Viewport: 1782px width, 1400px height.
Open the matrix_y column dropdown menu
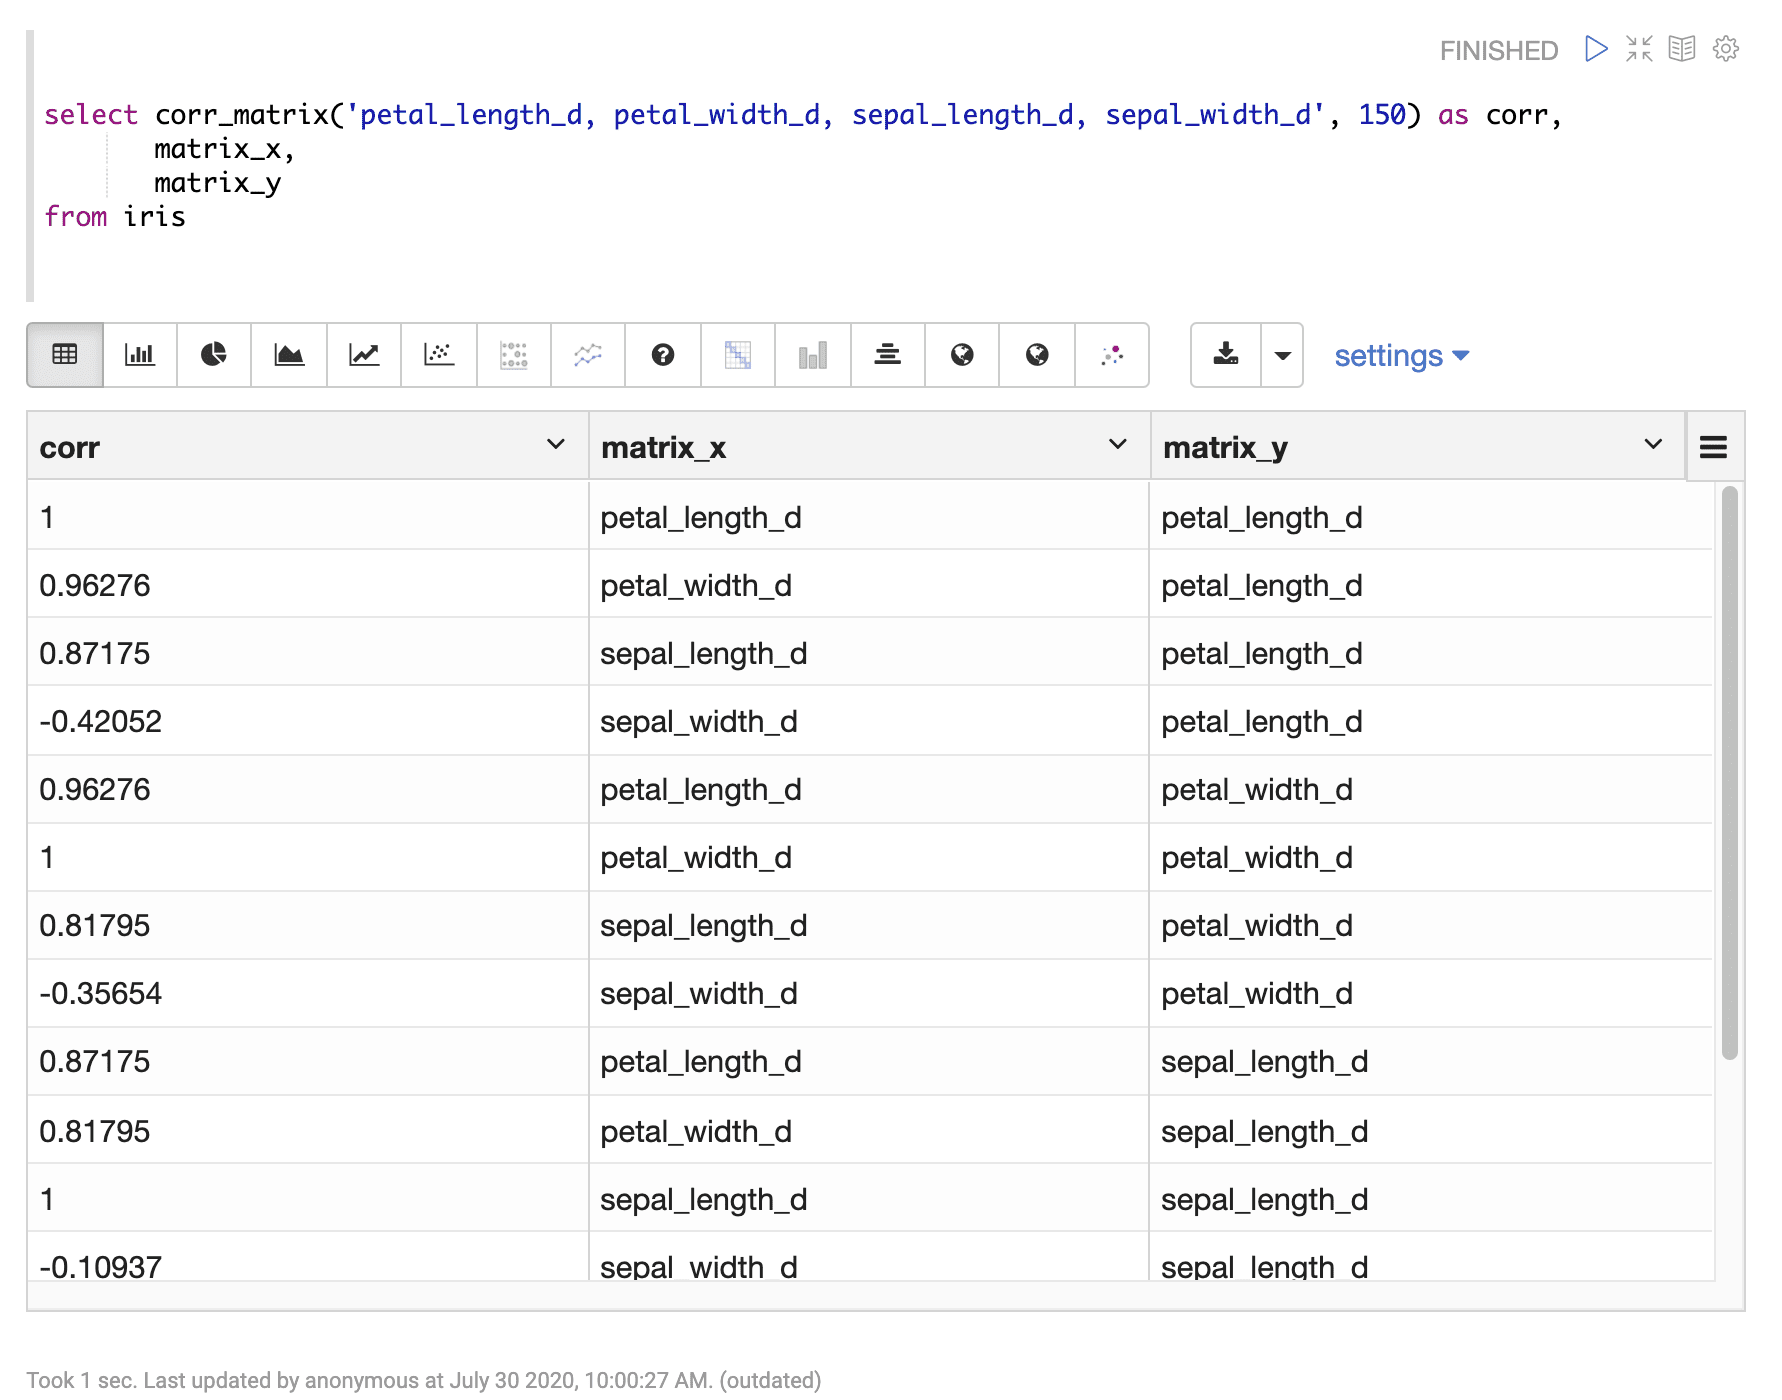[x=1653, y=445]
